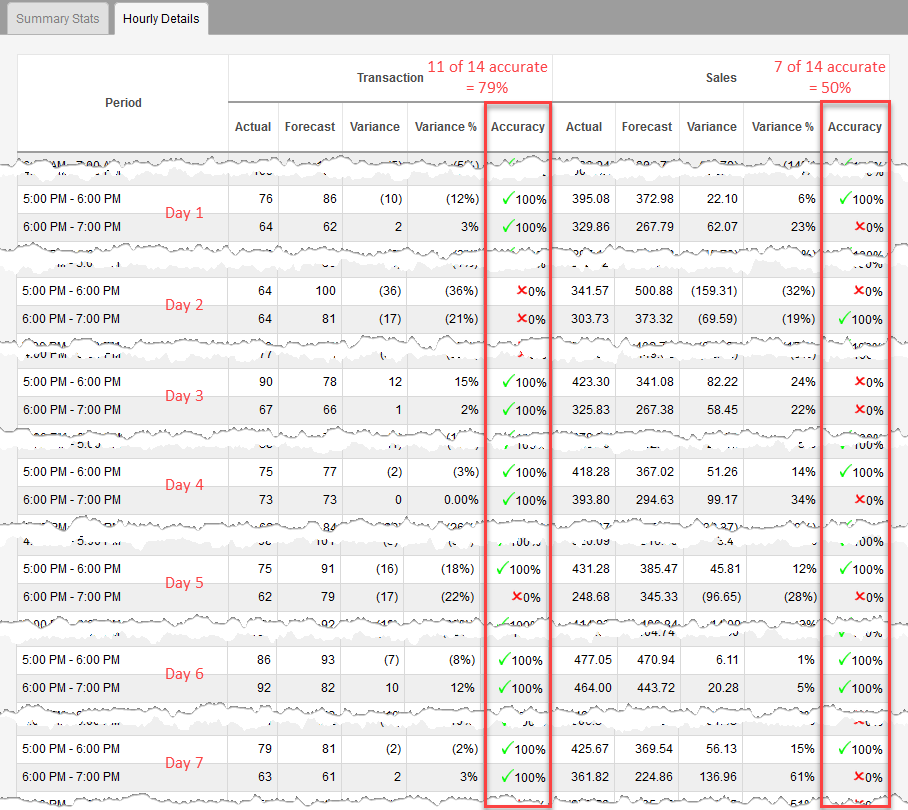This screenshot has width=908, height=810.
Task: Click the Variance % header under Sales
Action: click(782, 127)
